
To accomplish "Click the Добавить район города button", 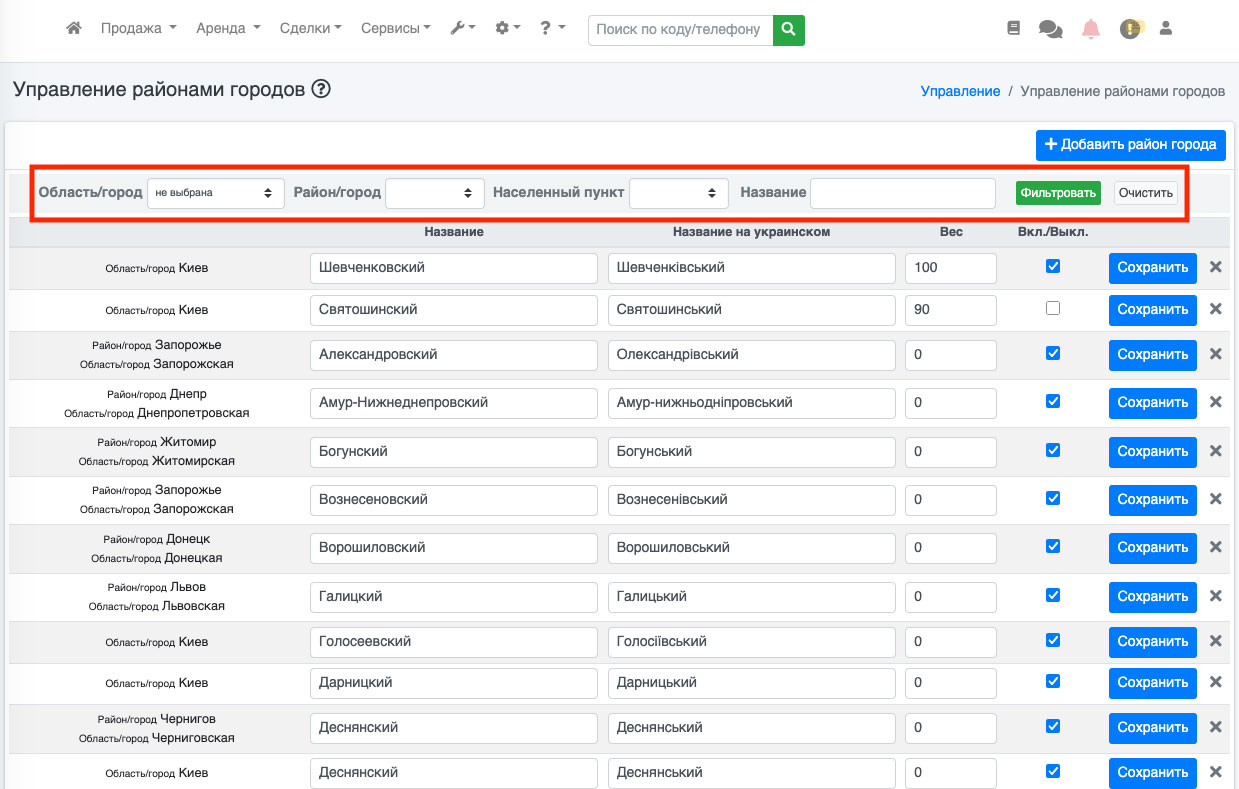I will (x=1130, y=145).
